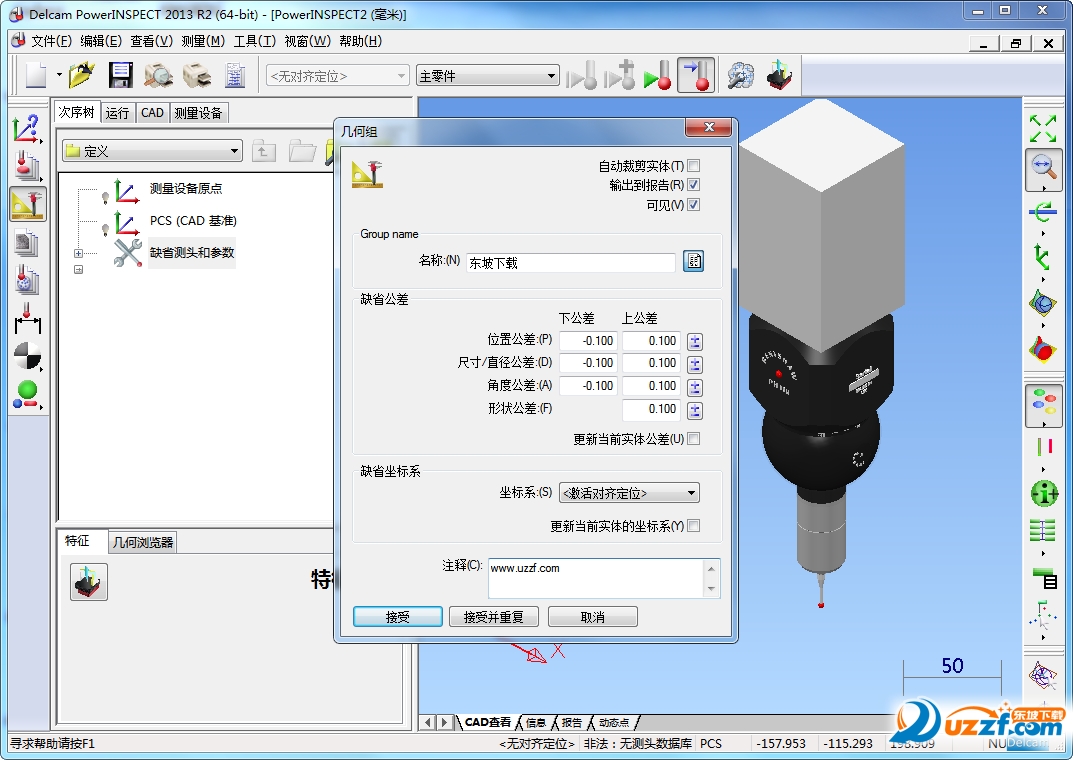Viewport: 1073px width, 760px height.
Task: Switch to the 报告 view tab
Action: [x=572, y=722]
